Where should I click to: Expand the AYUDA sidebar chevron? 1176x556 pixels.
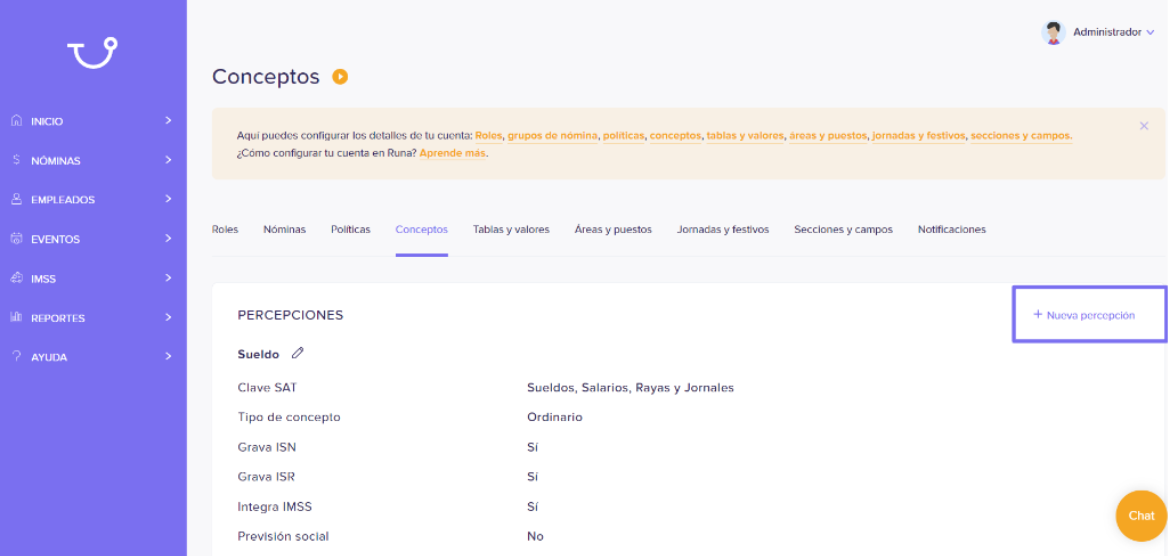(x=168, y=356)
